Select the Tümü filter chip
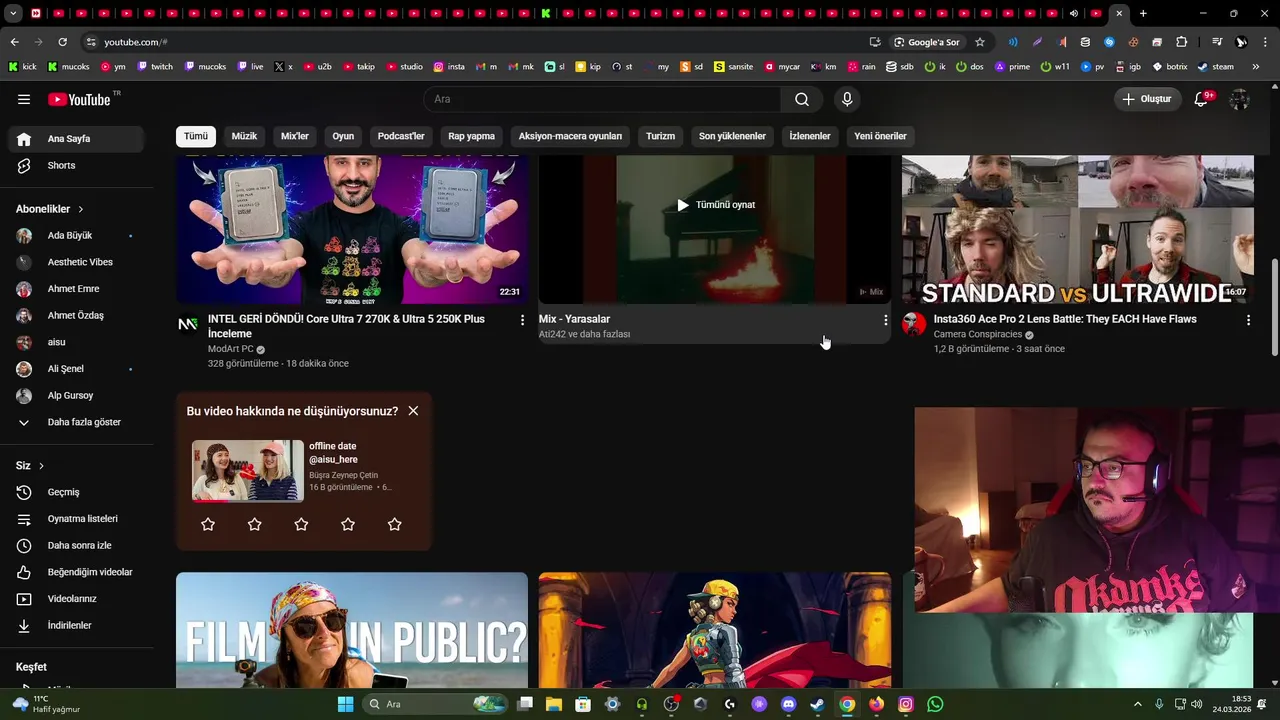The height and width of the screenshot is (720, 1280). [196, 136]
